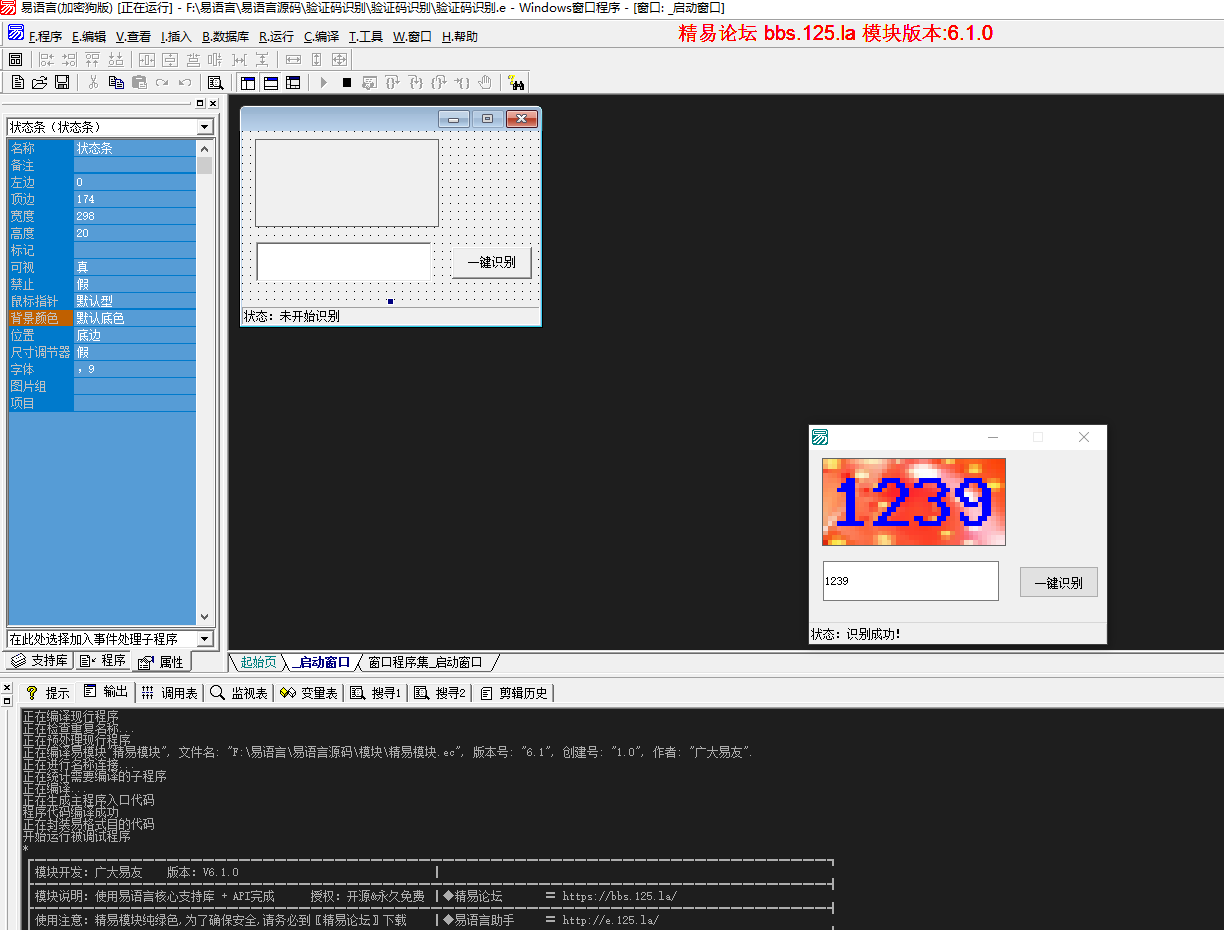Click the hand breakpoint toolbar icon
The height and width of the screenshot is (930, 1224).
485,82
